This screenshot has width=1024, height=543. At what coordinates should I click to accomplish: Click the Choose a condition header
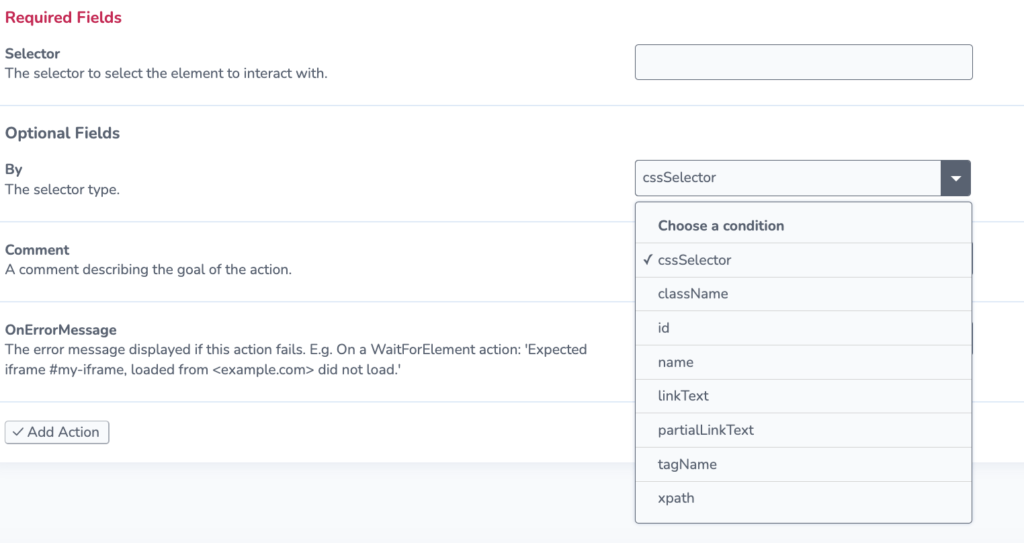point(721,226)
